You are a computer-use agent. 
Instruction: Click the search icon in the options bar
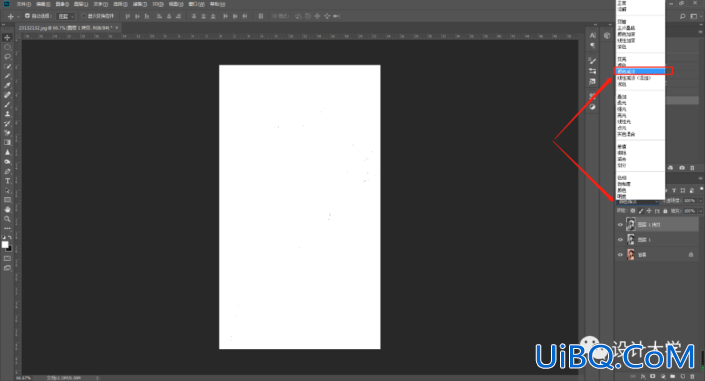click(x=683, y=16)
